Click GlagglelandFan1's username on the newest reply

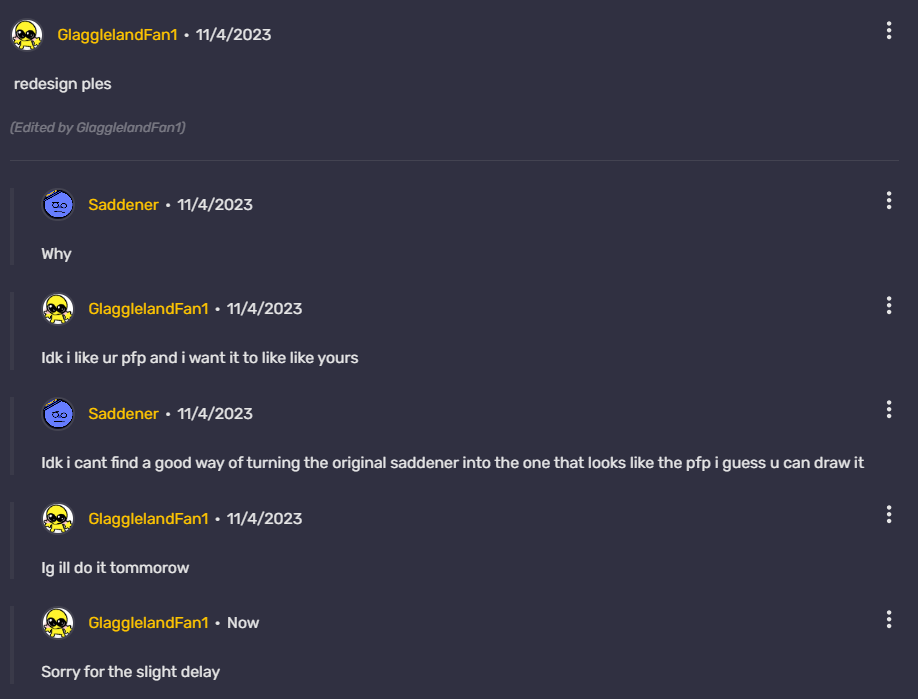coord(148,622)
